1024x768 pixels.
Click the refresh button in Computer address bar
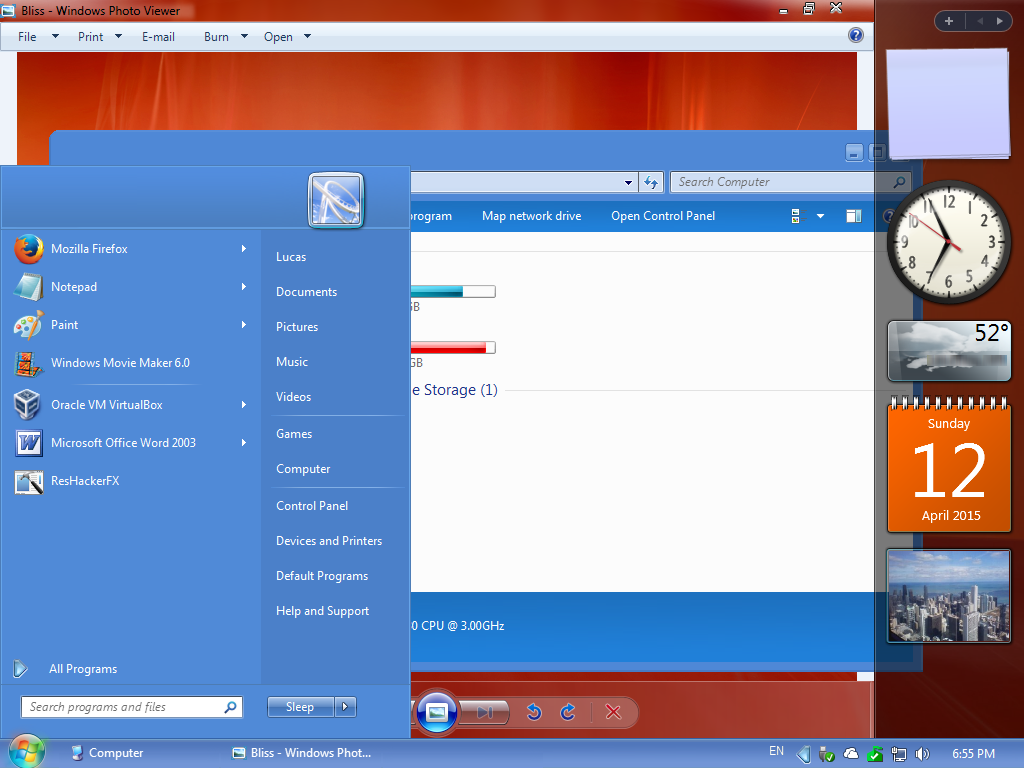coord(651,182)
